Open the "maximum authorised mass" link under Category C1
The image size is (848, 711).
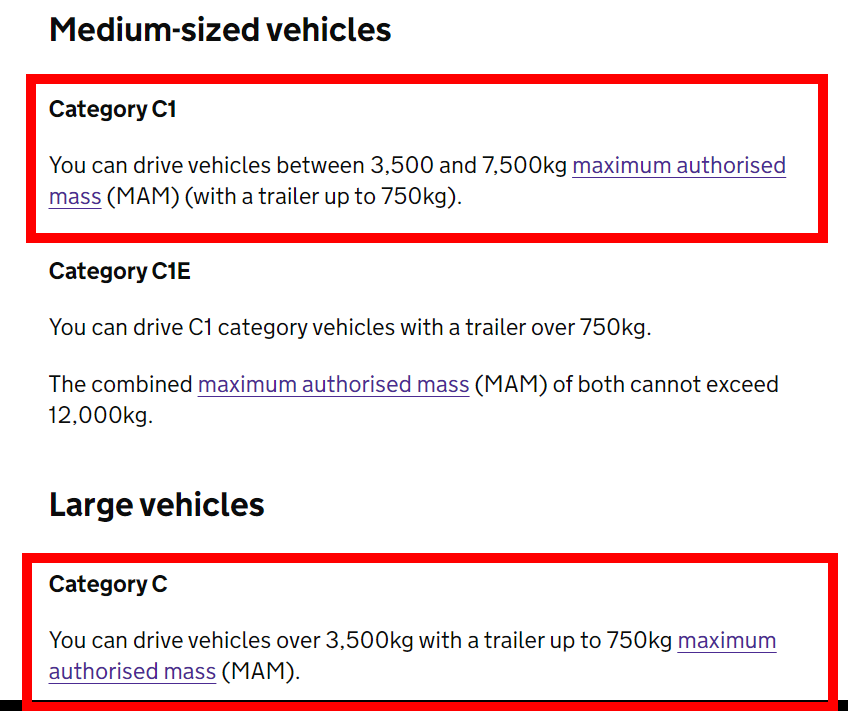click(678, 165)
